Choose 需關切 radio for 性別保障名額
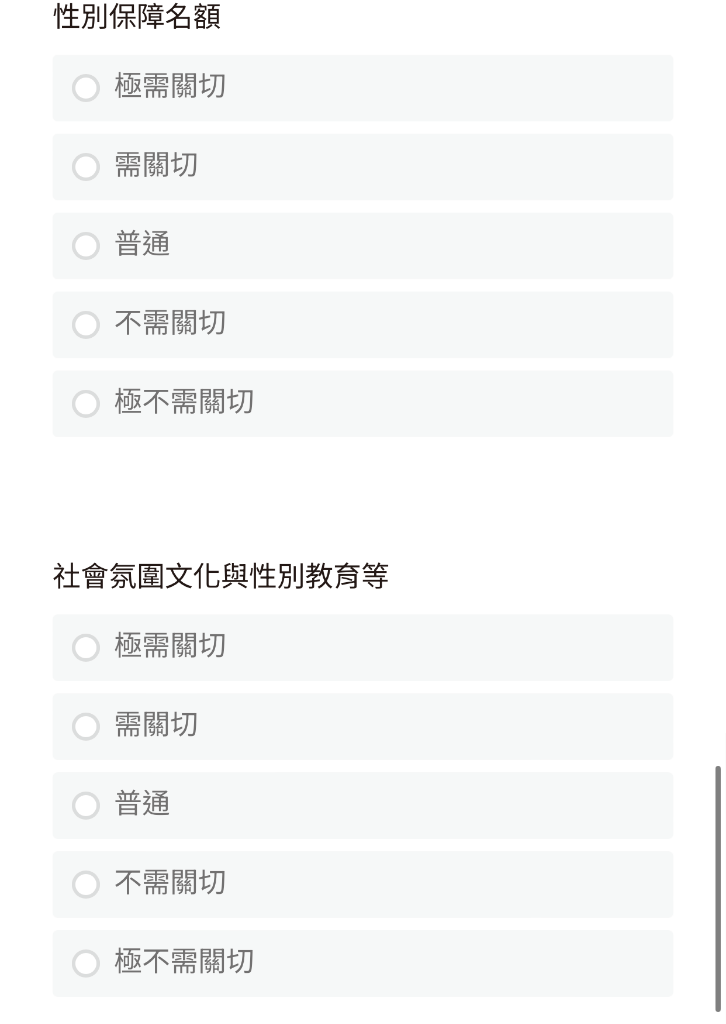The height and width of the screenshot is (1024, 726). (86, 167)
